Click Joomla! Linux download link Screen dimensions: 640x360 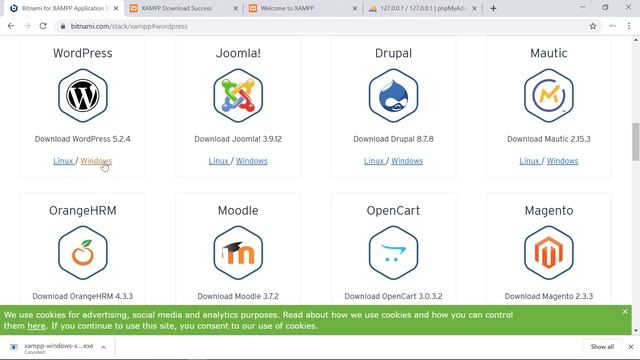(218, 161)
